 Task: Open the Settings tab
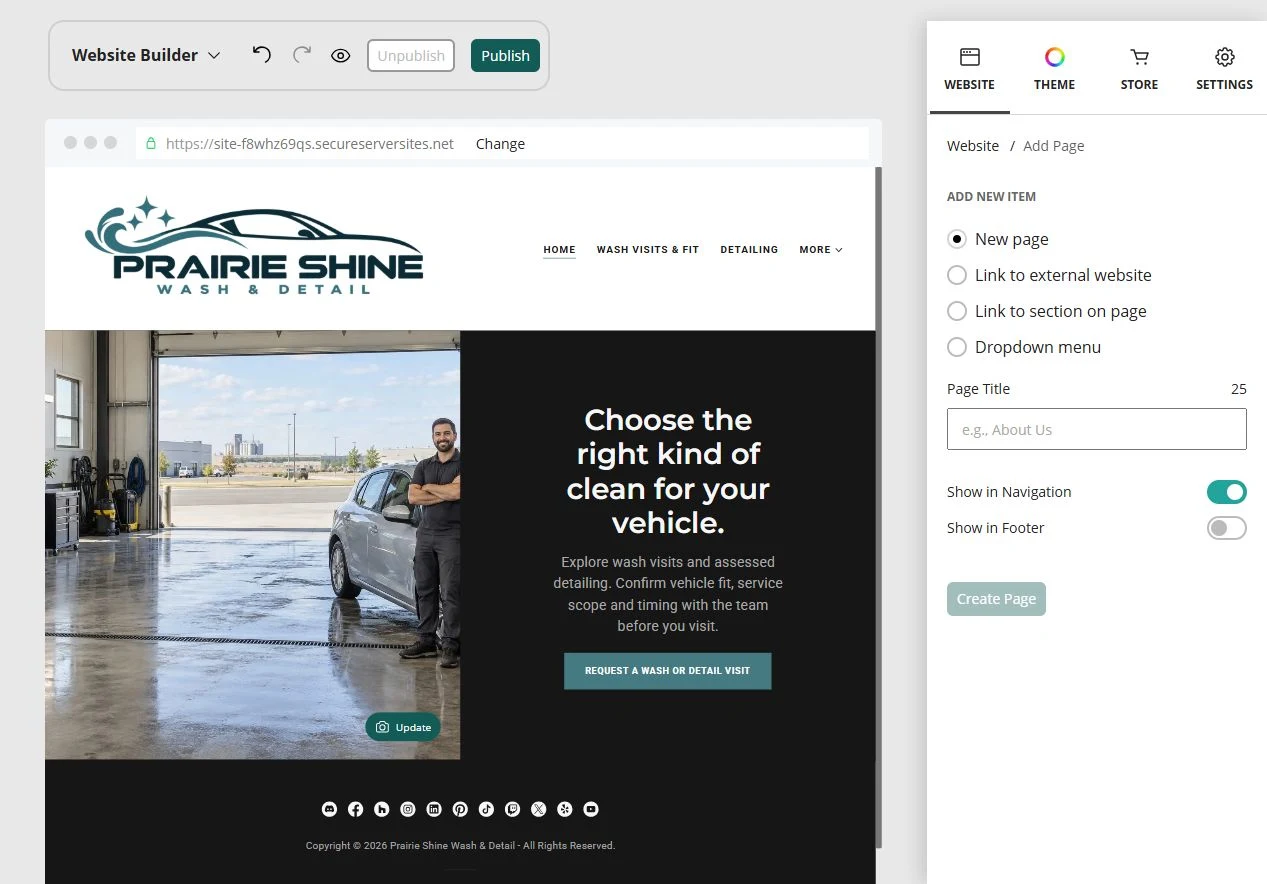(x=1224, y=70)
